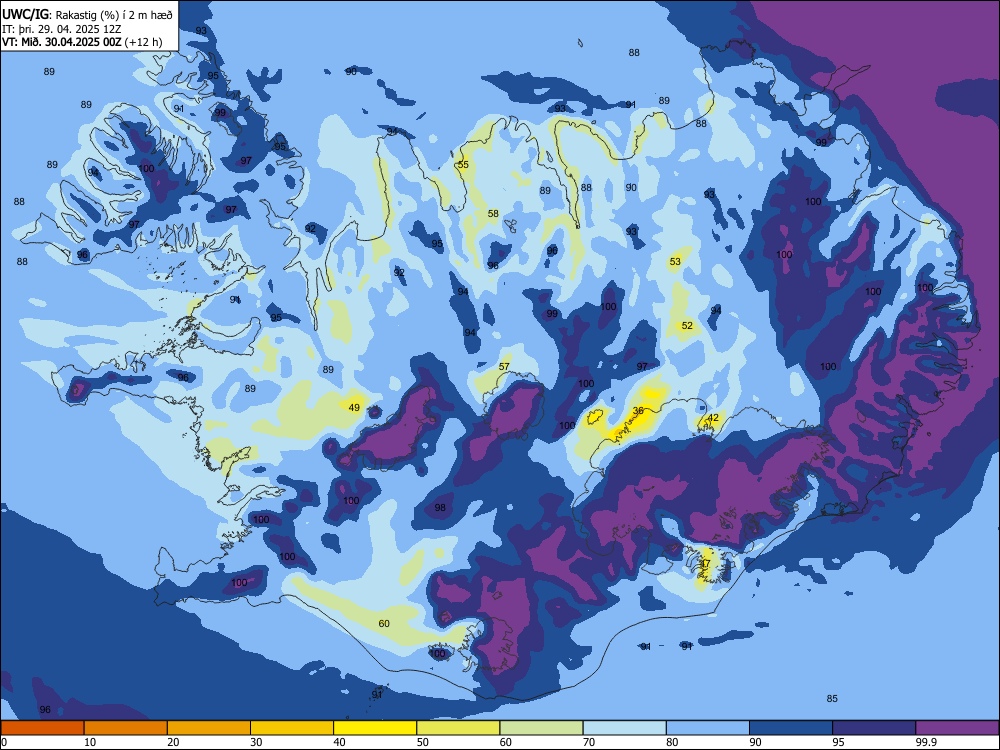Click the legend tick label '50'
This screenshot has height=750, width=1000.
pyautogui.click(x=423, y=742)
